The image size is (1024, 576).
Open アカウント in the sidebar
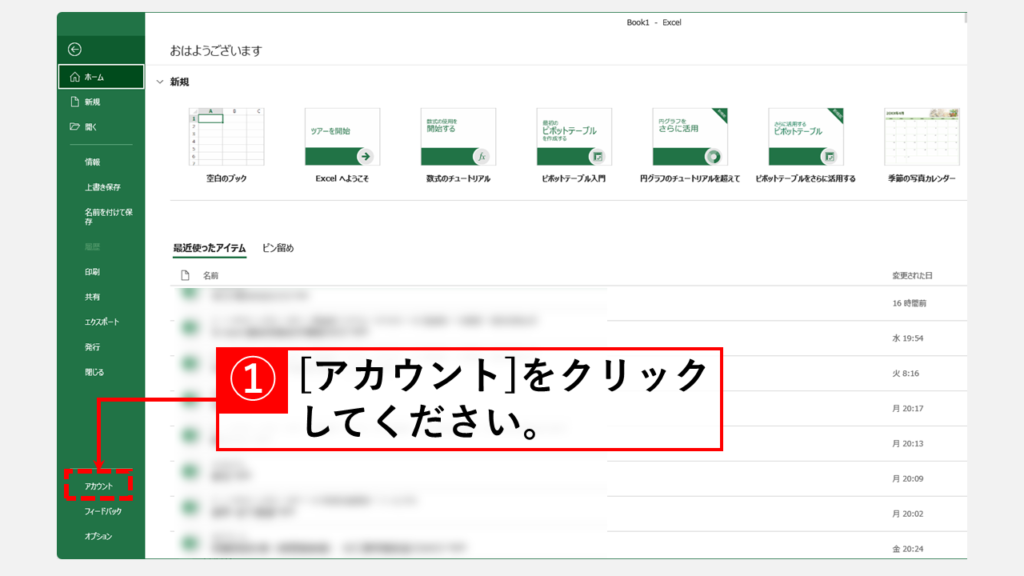pos(99,486)
